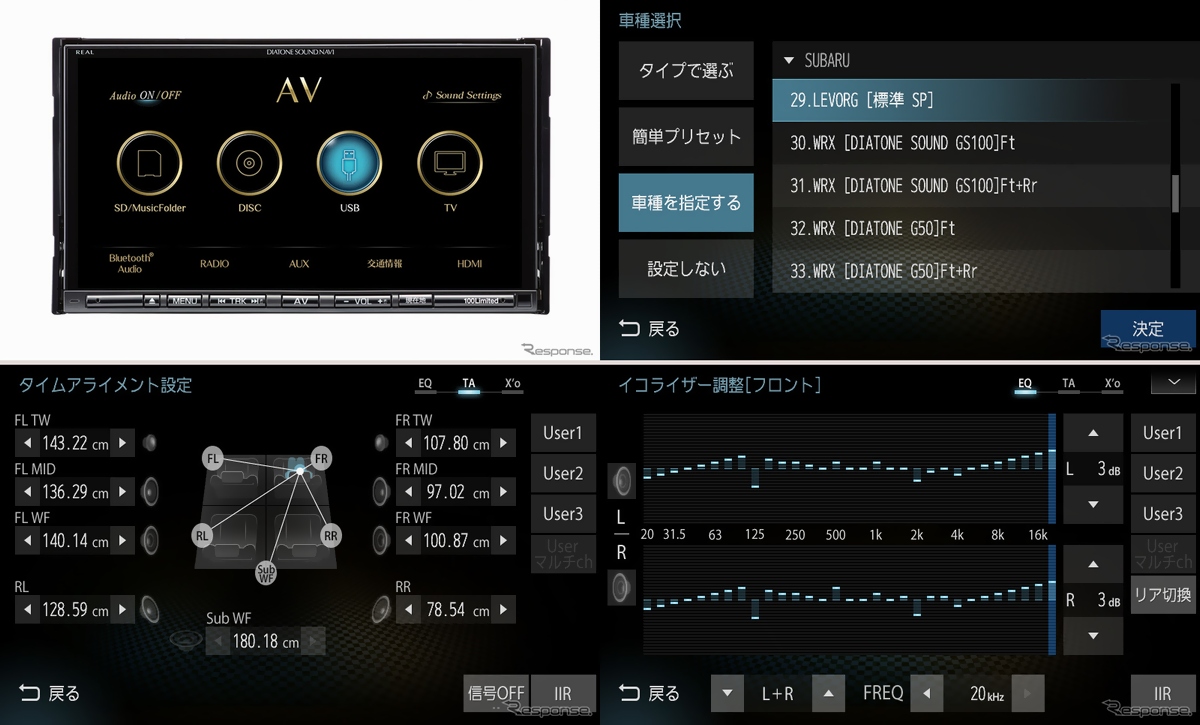Collapse the SUBARU manufacturer group
Viewport: 1200px width, 725px height.
click(788, 60)
